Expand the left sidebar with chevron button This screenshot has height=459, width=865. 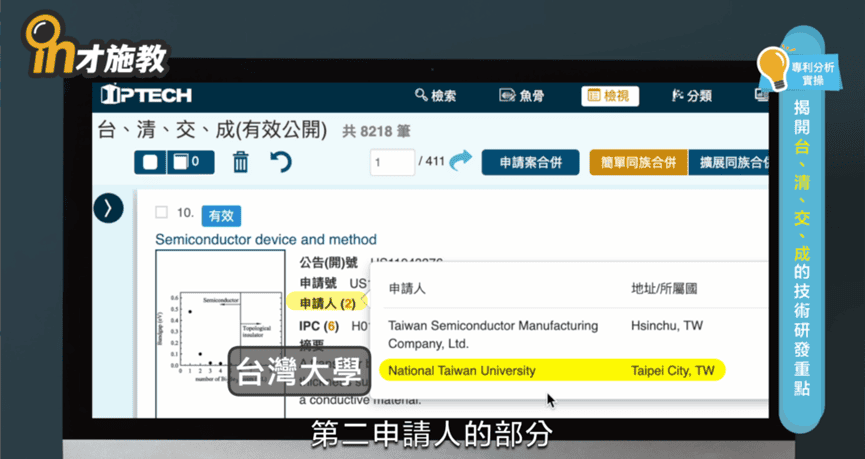click(x=108, y=208)
